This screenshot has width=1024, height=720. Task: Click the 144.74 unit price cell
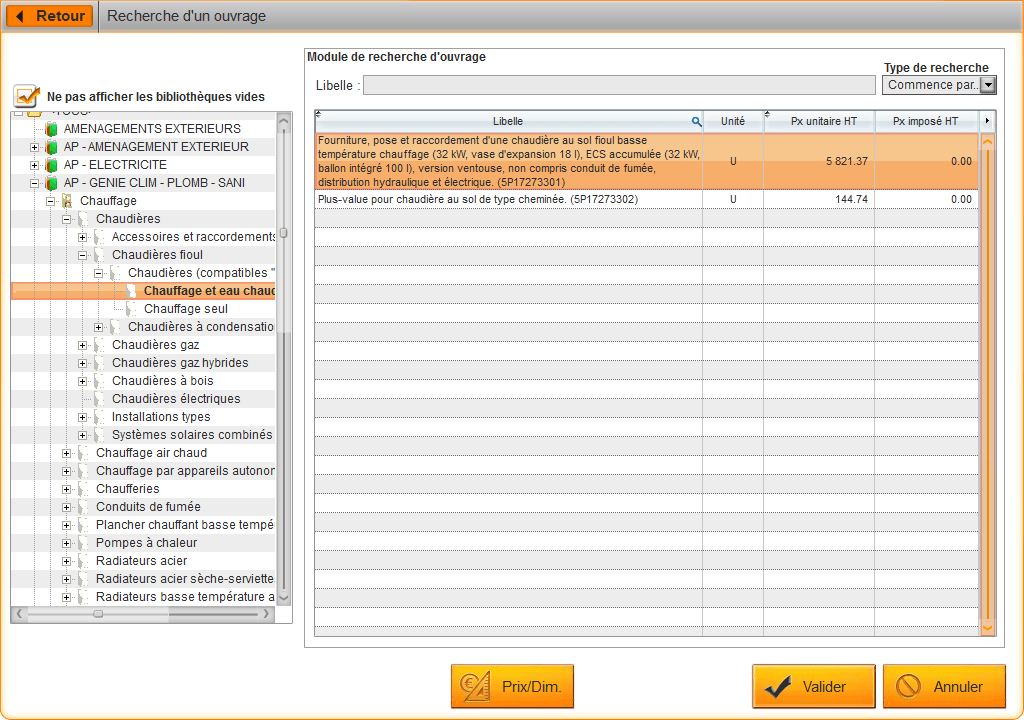tap(819, 199)
